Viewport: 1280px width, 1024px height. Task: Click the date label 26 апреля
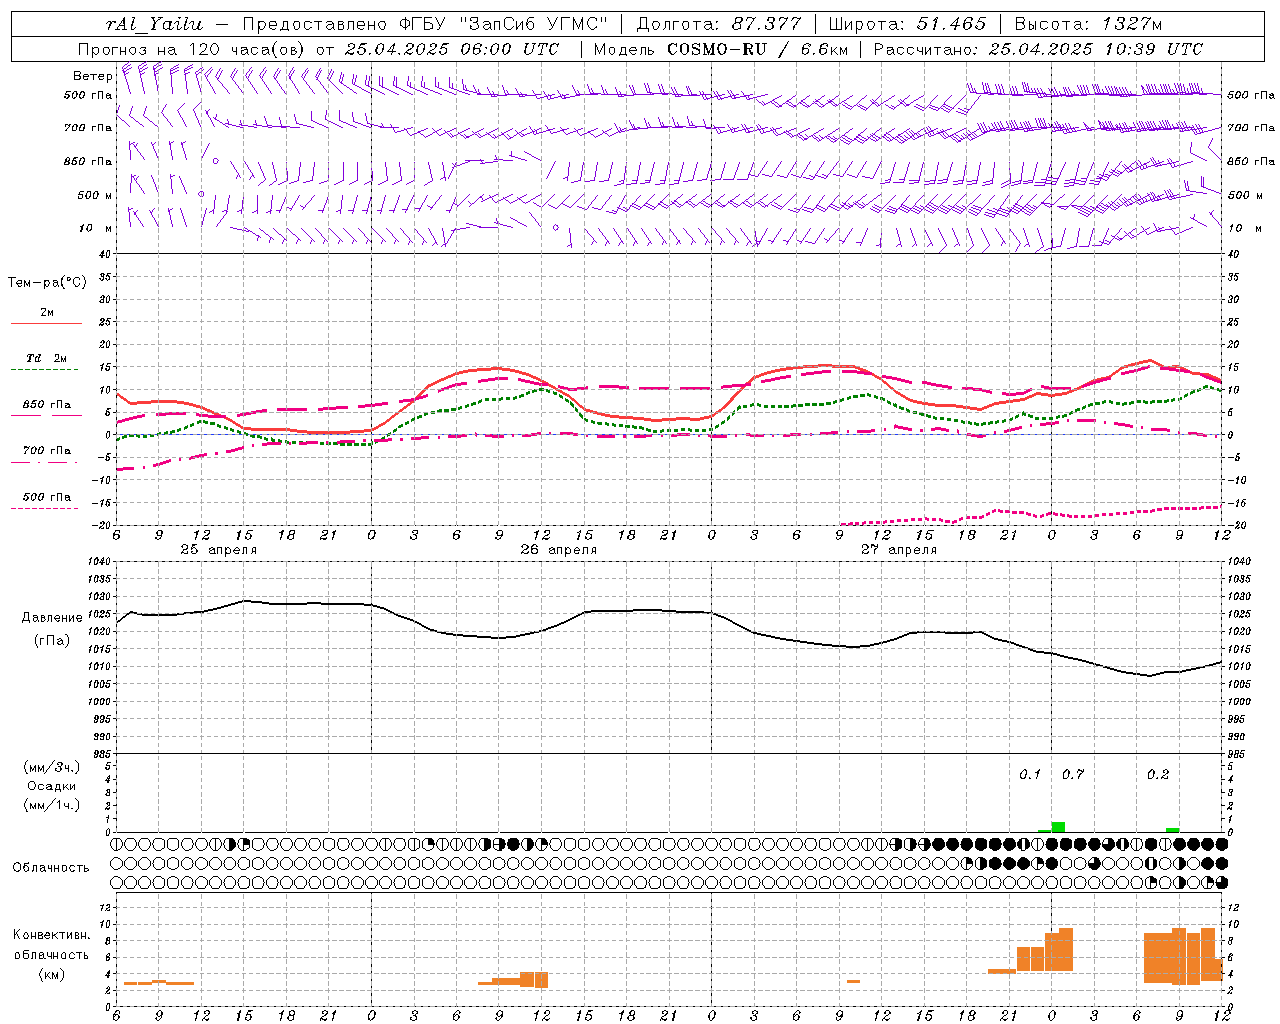tap(558, 550)
